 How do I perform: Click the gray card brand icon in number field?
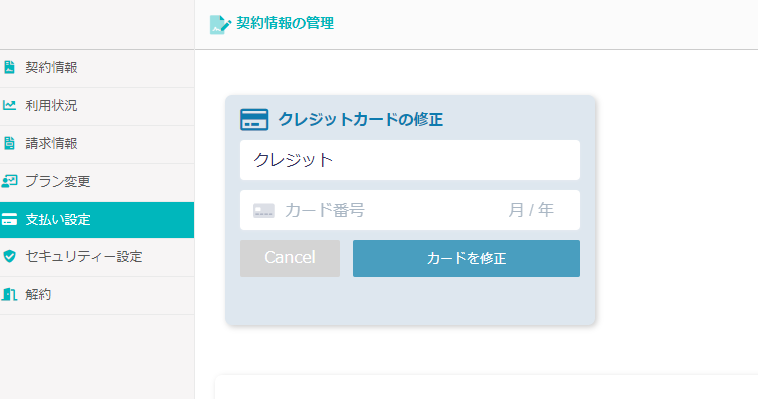coord(264,210)
